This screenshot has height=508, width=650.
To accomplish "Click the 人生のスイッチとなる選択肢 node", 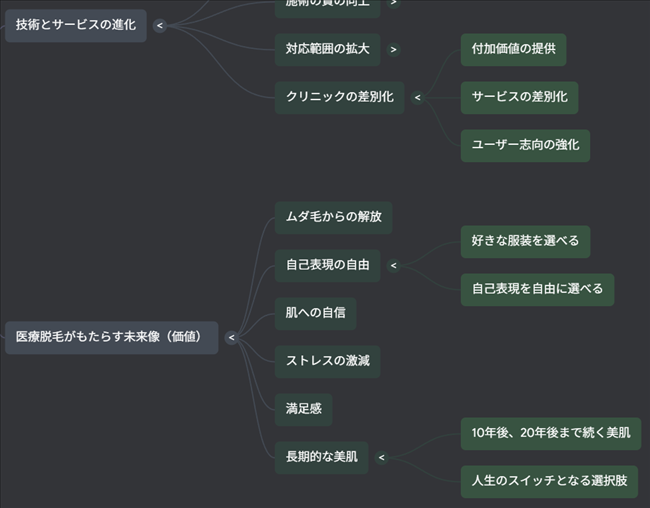I will coord(549,481).
